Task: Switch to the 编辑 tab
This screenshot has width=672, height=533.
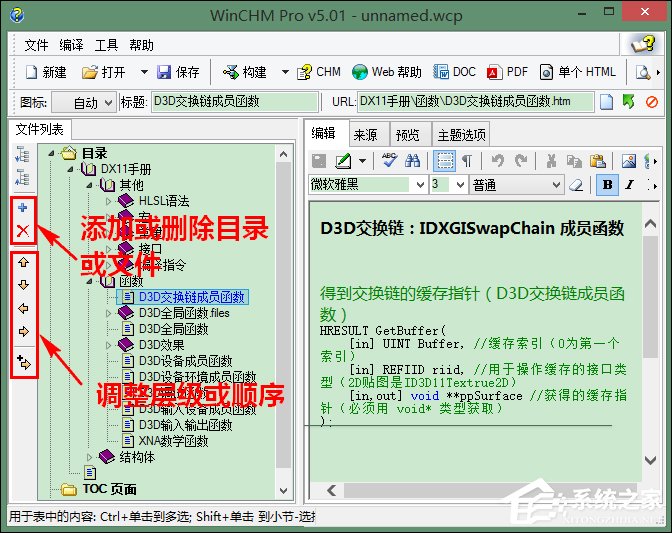Action: [x=324, y=134]
